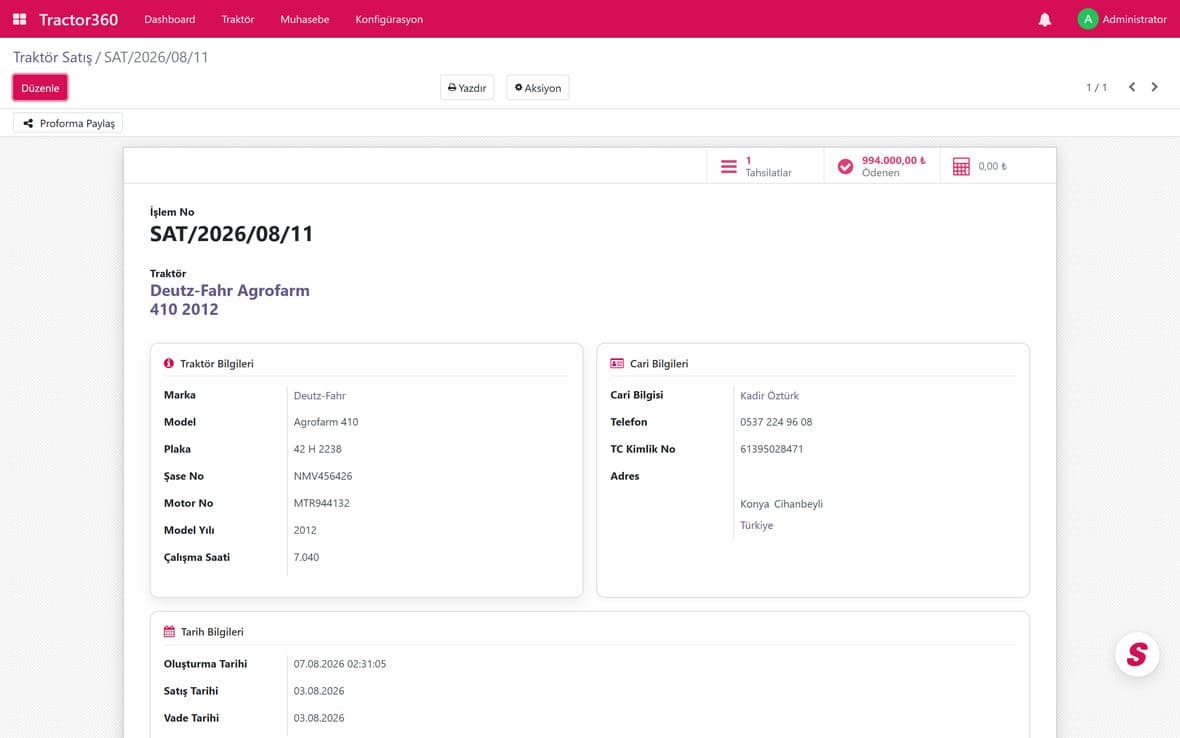Click the Düzenle button
Viewport: 1180px width, 738px height.
click(x=40, y=88)
